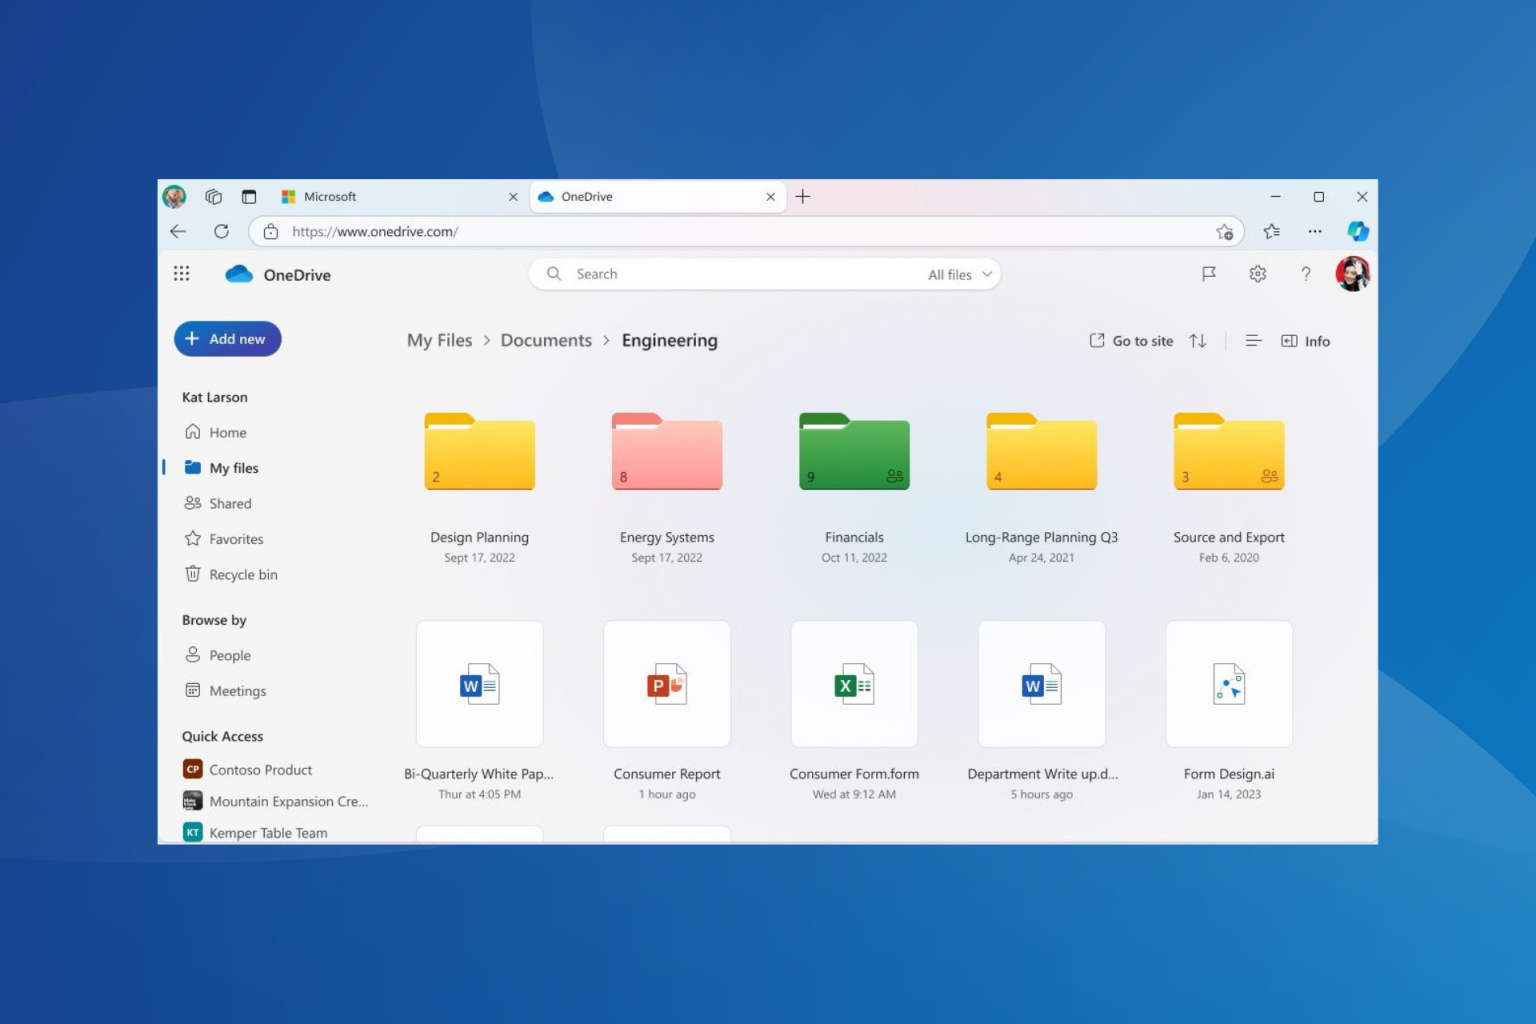Open Help using the question mark icon
Image resolution: width=1536 pixels, height=1024 pixels.
coord(1306,273)
